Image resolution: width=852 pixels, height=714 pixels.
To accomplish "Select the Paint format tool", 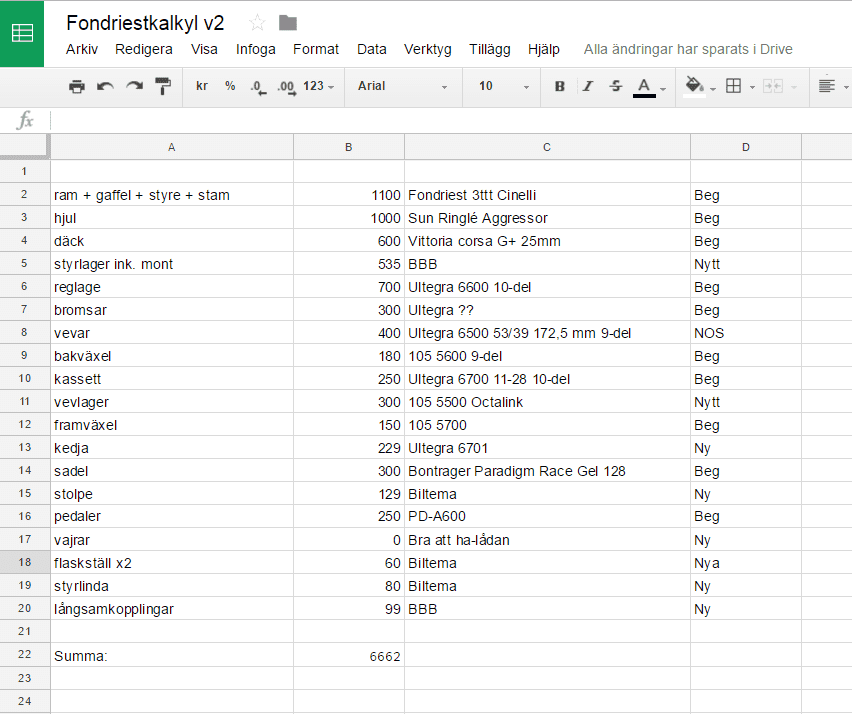I will pyautogui.click(x=163, y=86).
